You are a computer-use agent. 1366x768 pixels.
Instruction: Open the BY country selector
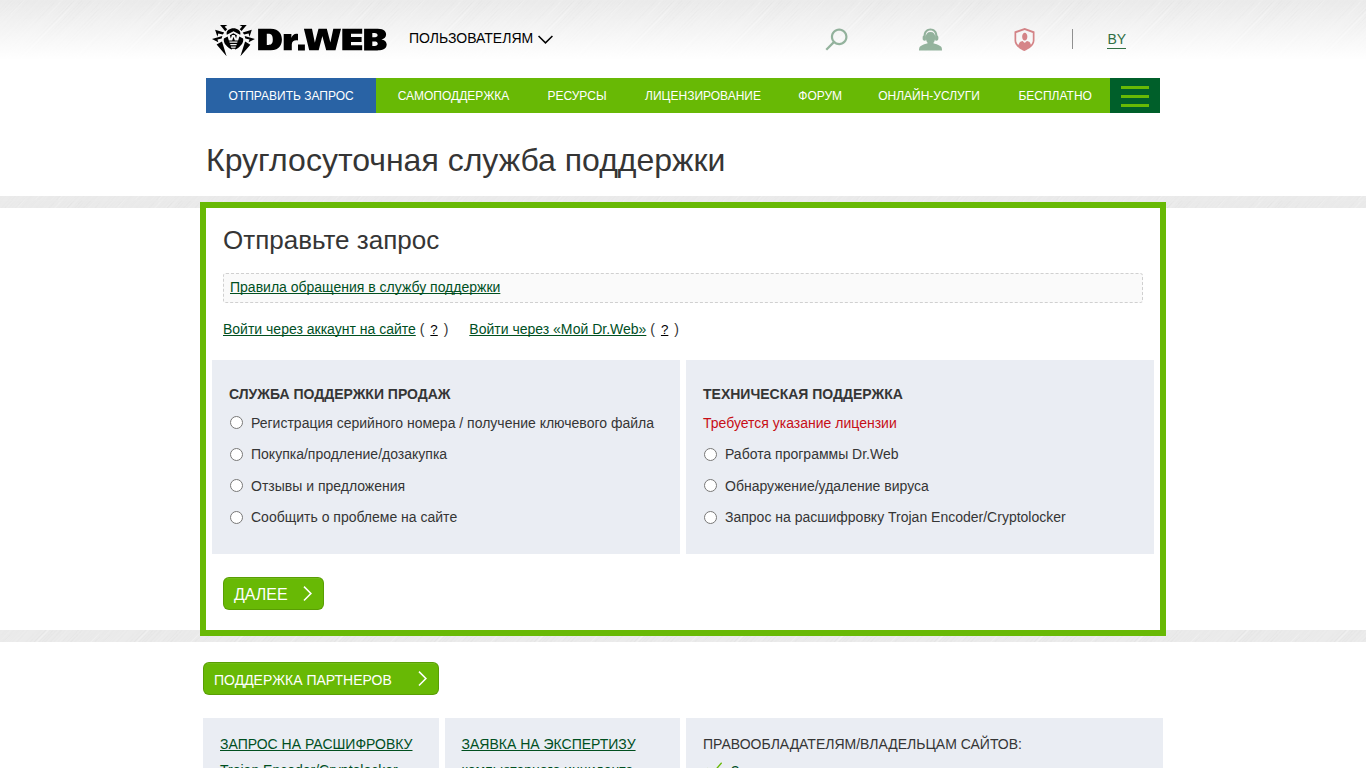tap(1116, 40)
